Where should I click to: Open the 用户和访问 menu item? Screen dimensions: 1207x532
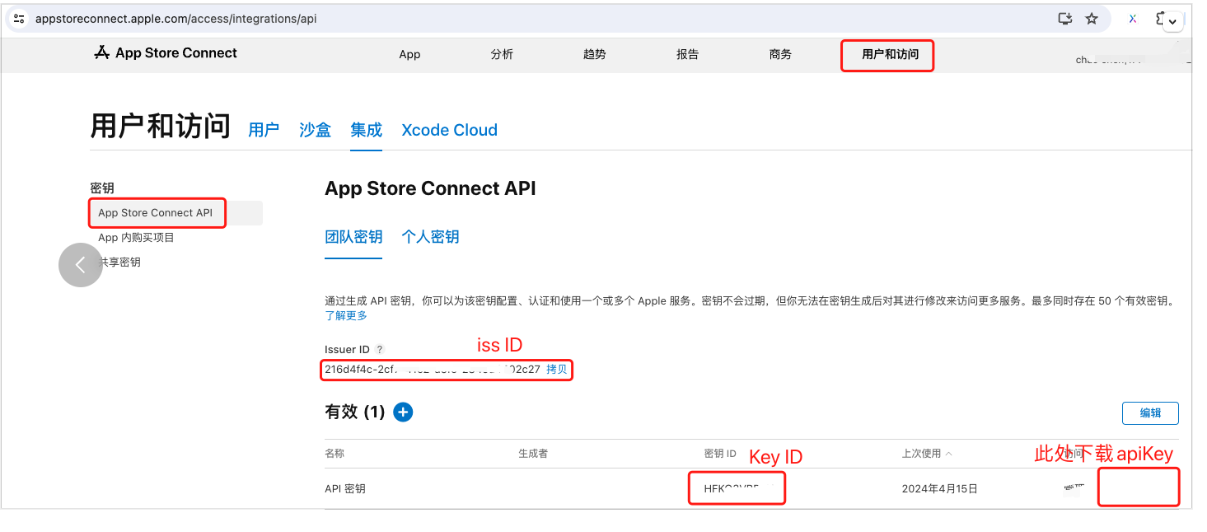click(890, 55)
